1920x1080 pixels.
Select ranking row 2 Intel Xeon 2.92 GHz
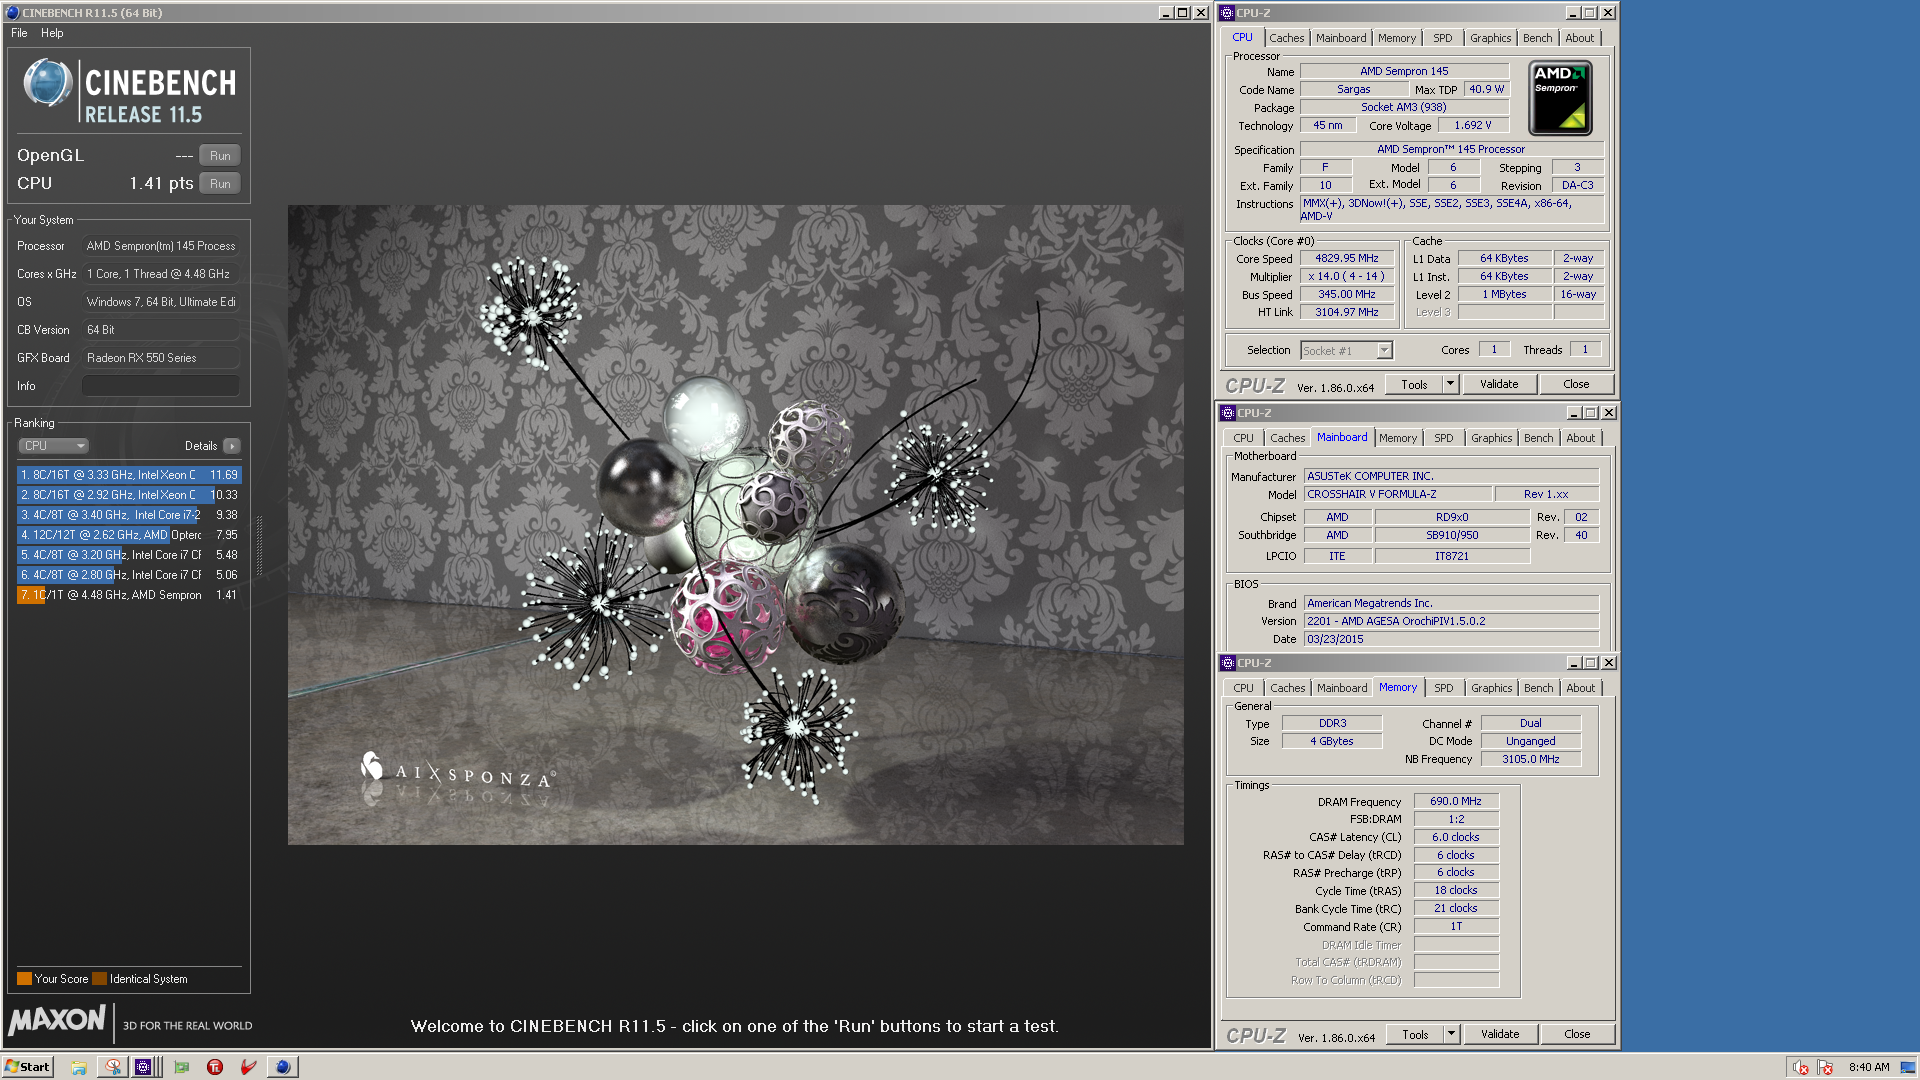click(x=129, y=495)
